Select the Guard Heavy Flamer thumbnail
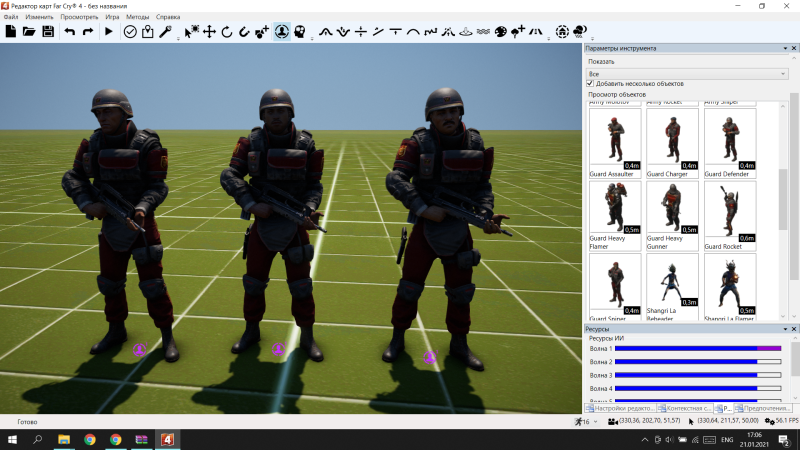The width and height of the screenshot is (800, 450). (615, 216)
